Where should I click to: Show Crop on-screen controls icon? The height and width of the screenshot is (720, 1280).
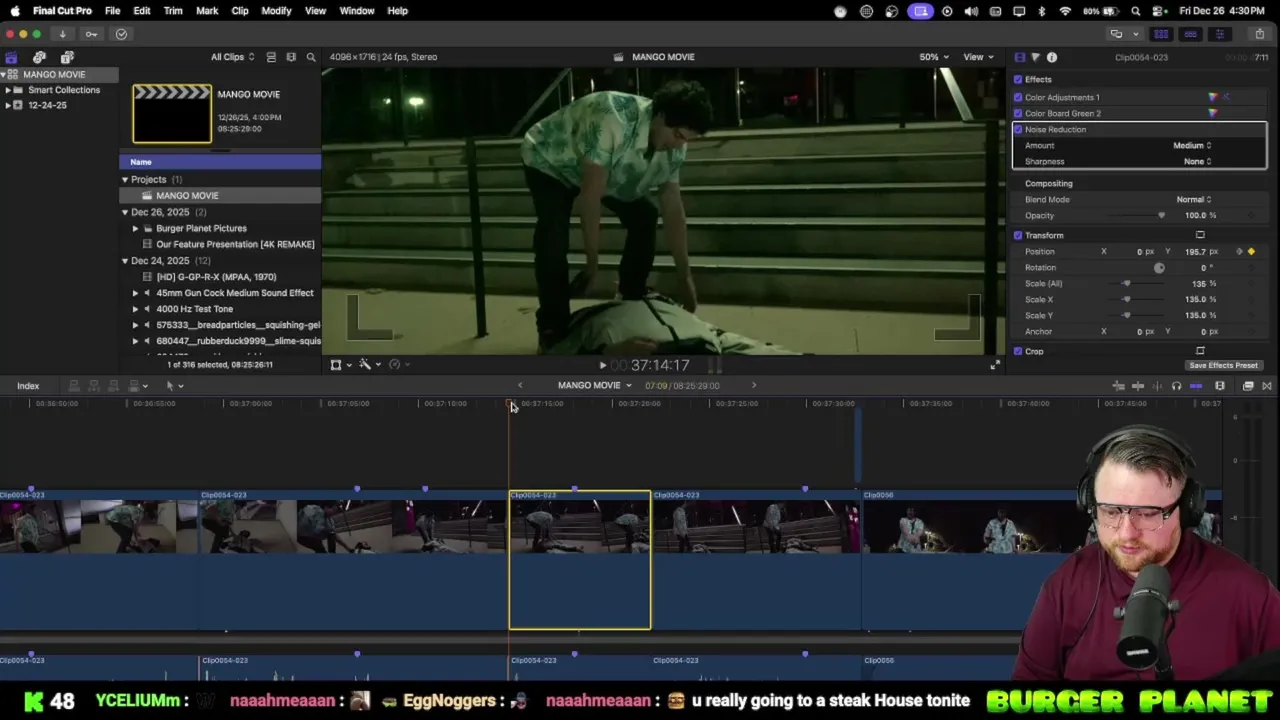tap(1200, 351)
